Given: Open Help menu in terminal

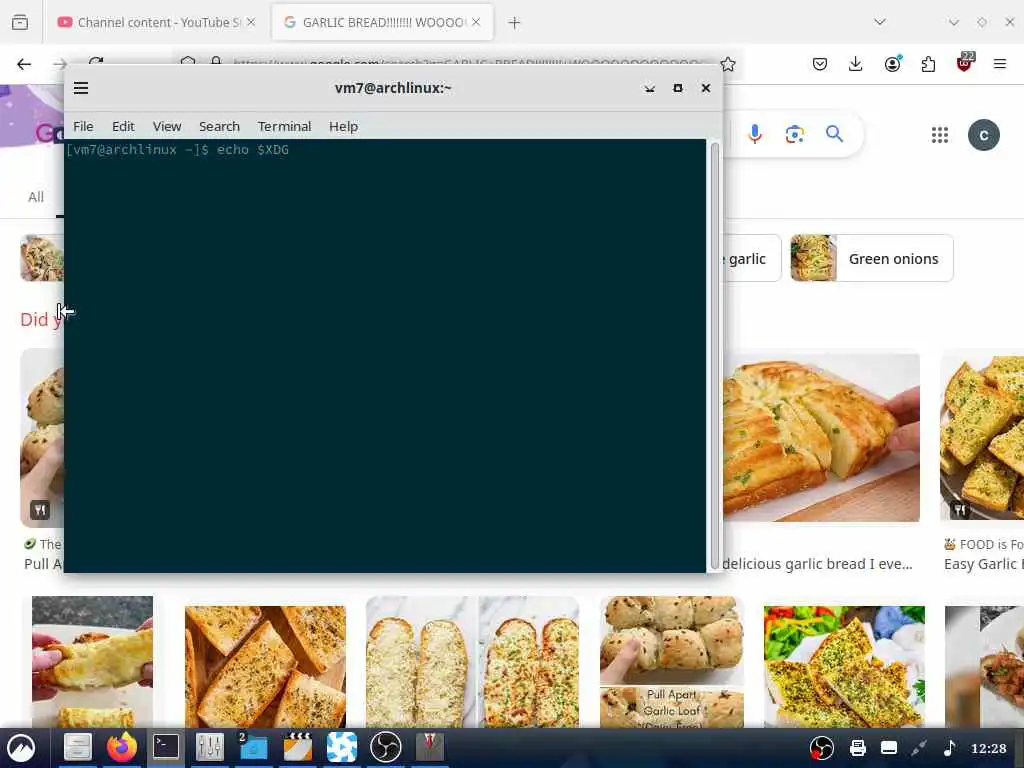Looking at the screenshot, I should coord(343,126).
